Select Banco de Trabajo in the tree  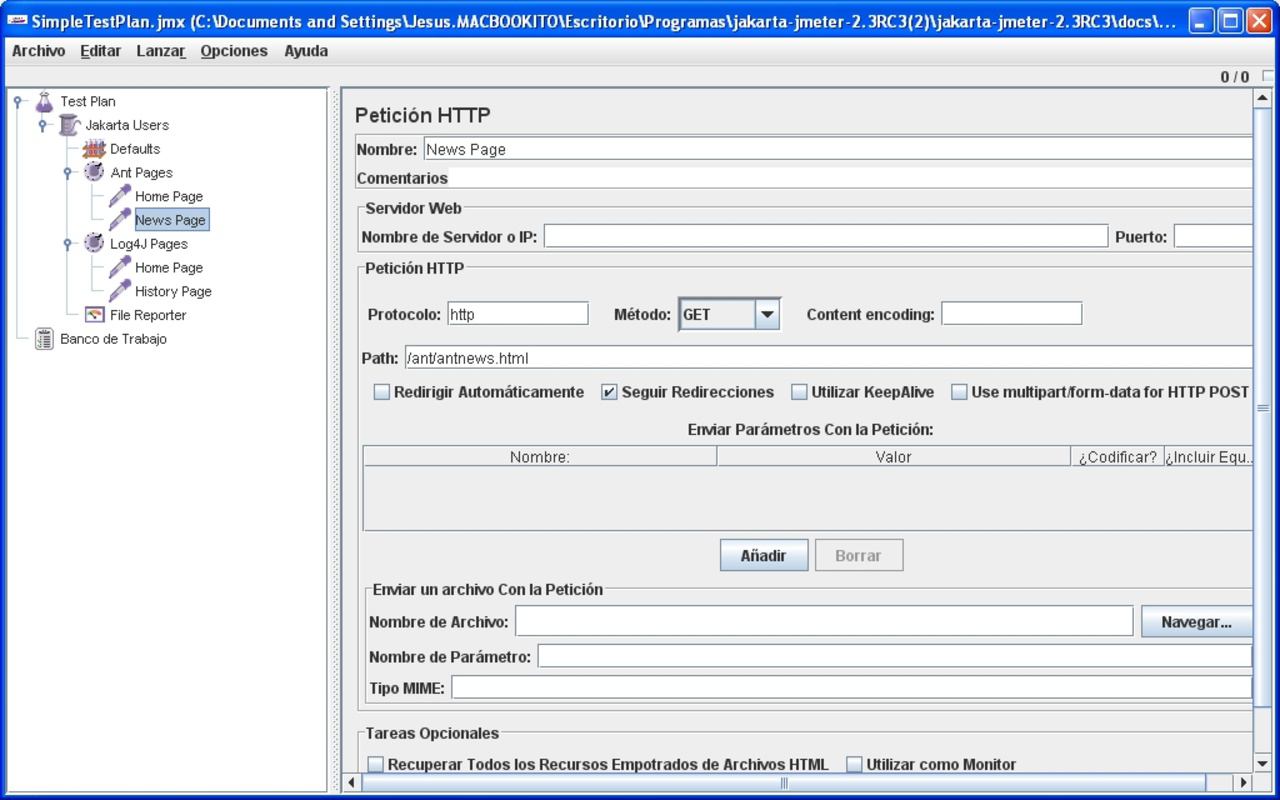coord(113,339)
